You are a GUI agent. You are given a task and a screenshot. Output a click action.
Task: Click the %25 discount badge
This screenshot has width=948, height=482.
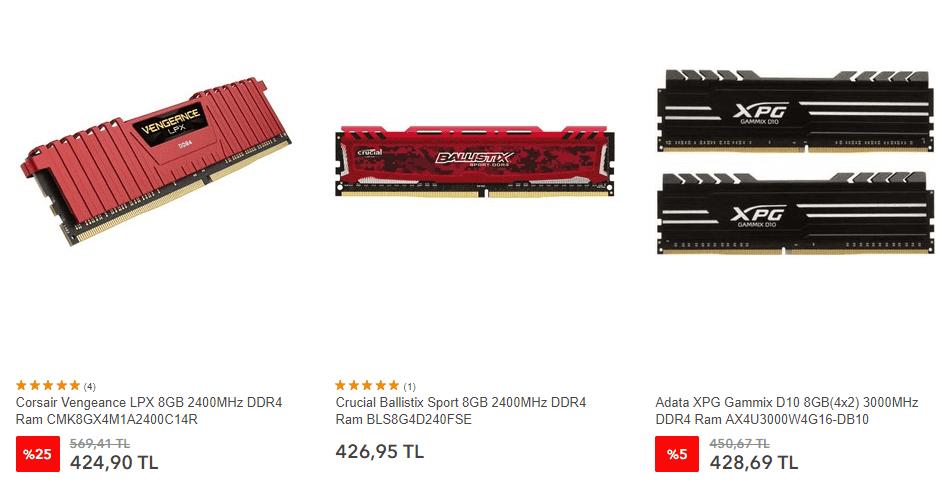pyautogui.click(x=37, y=454)
